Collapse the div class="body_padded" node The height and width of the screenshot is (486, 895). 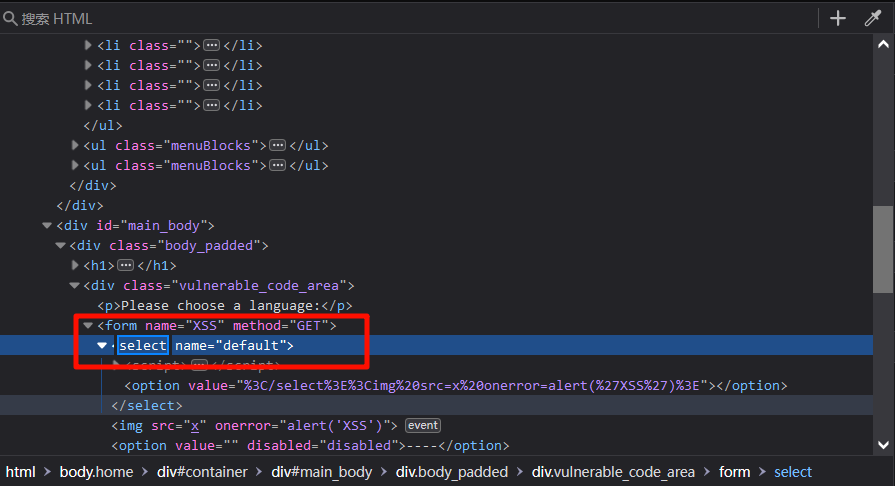coord(61,246)
